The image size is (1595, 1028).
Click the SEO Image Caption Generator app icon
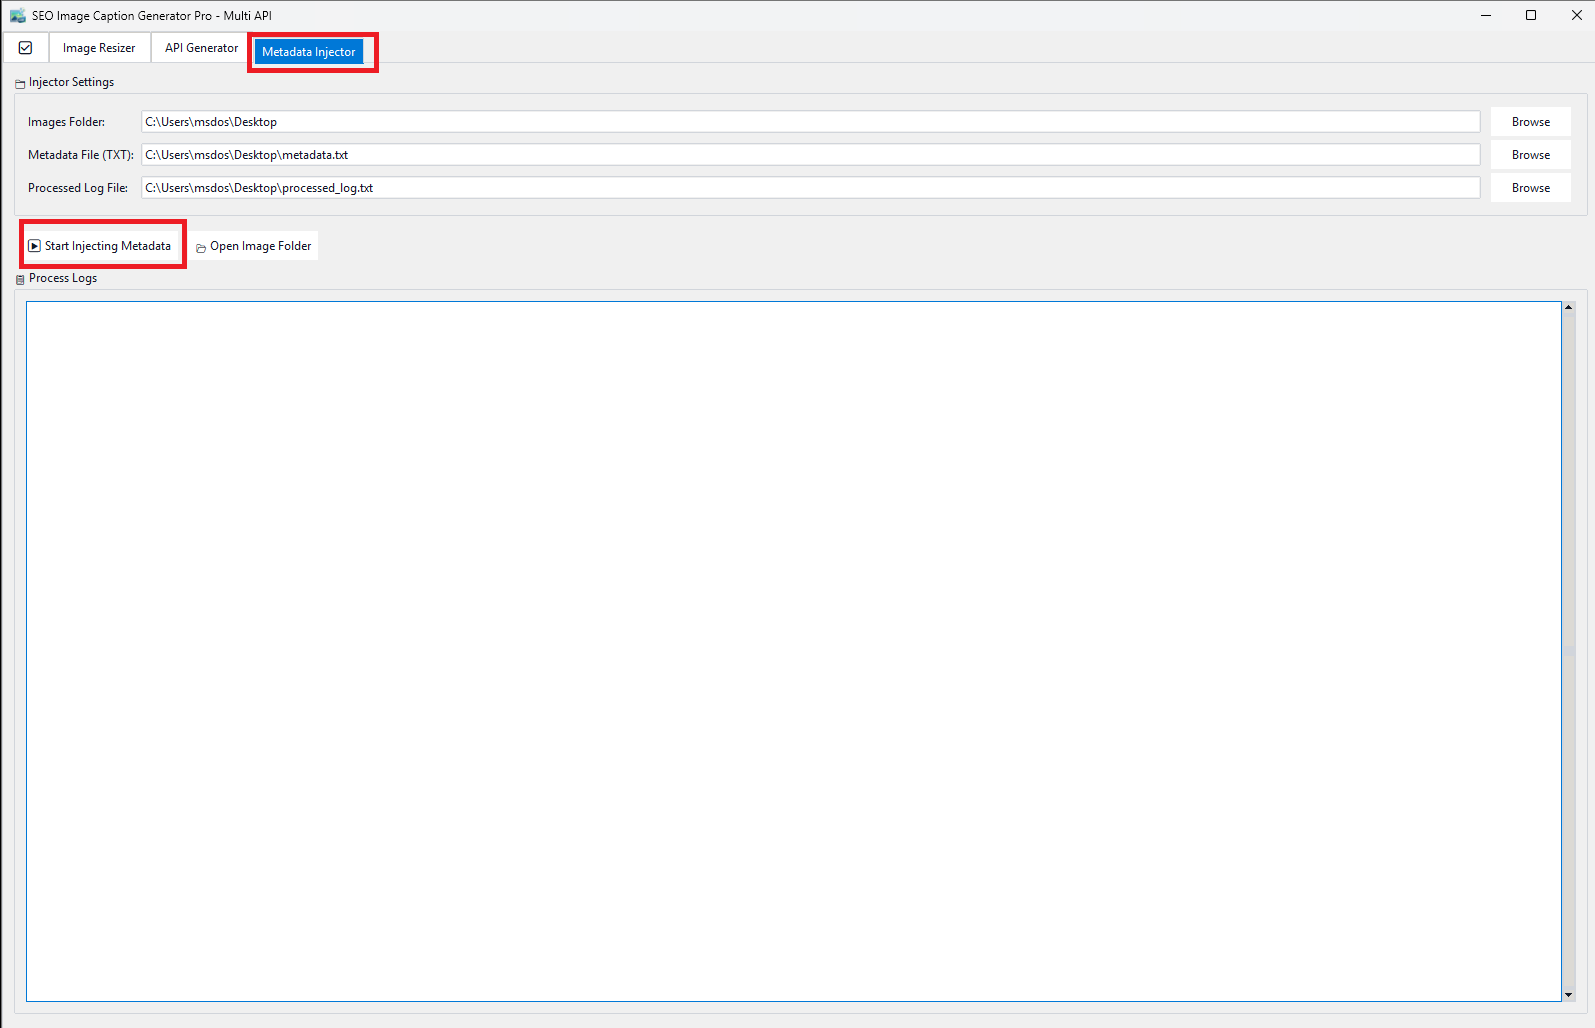17,15
